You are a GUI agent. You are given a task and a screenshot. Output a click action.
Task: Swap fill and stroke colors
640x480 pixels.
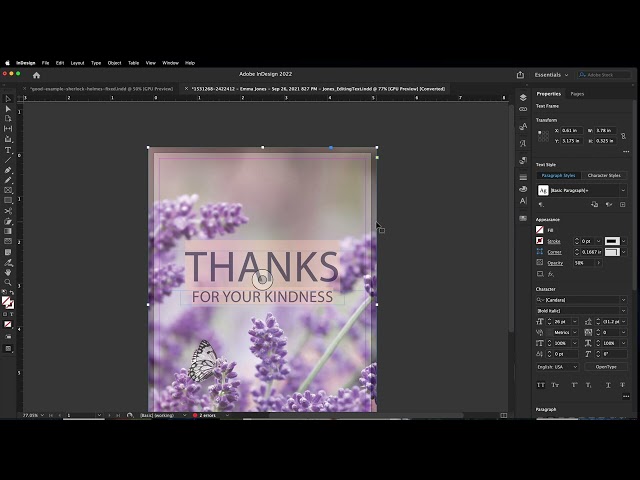tap(12, 293)
